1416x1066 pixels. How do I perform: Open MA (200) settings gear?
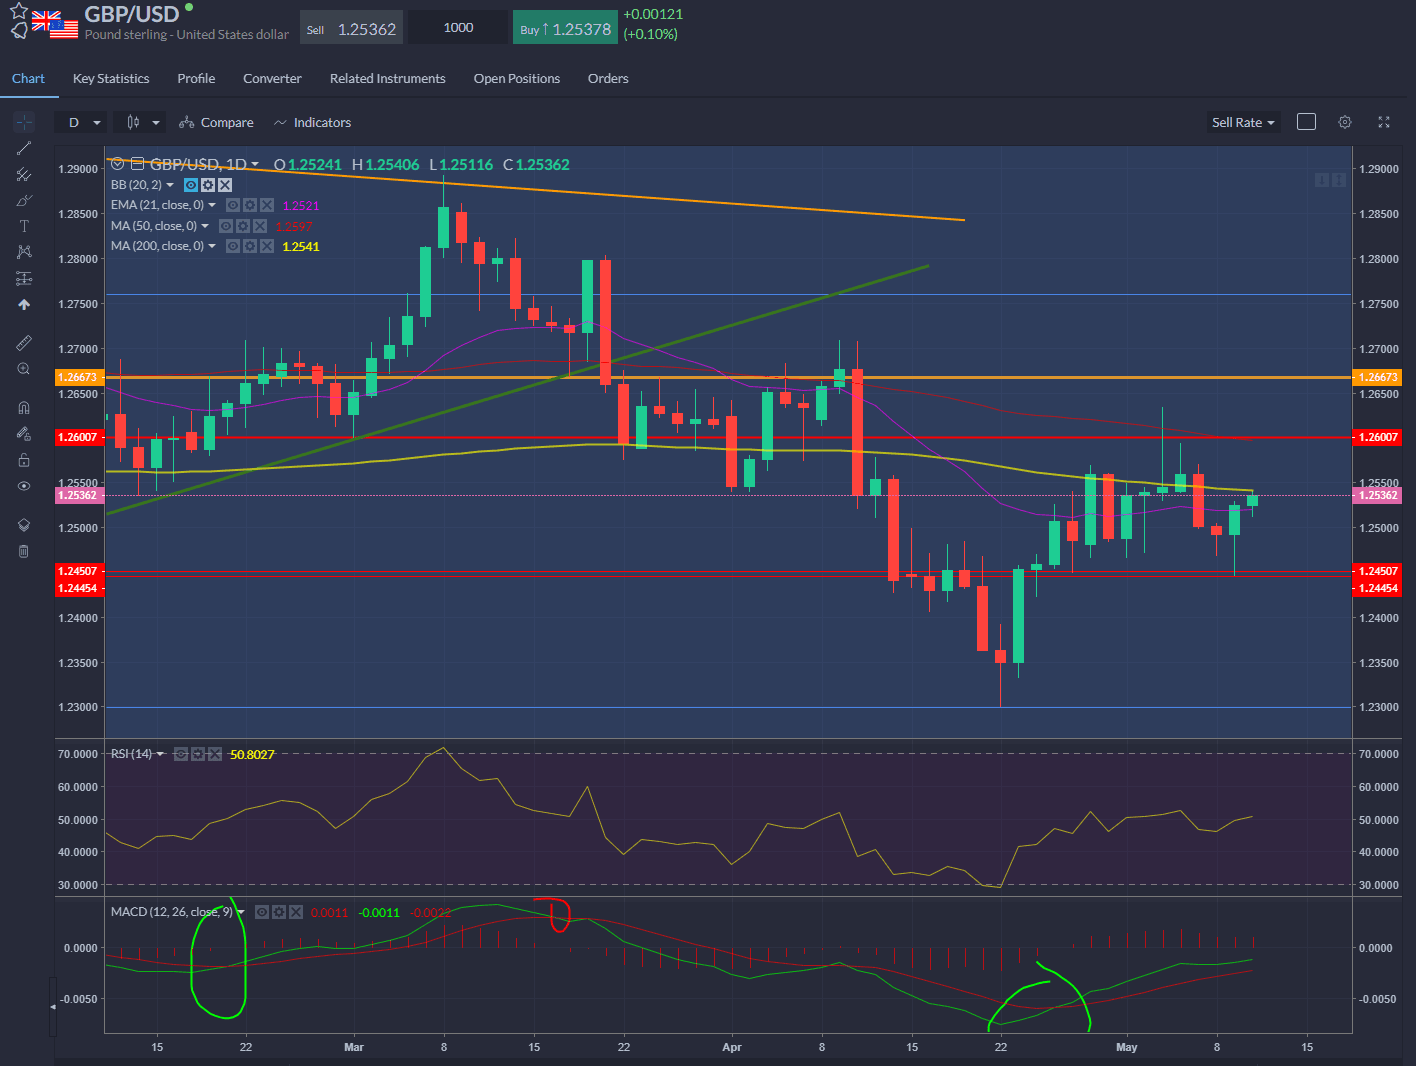[250, 246]
